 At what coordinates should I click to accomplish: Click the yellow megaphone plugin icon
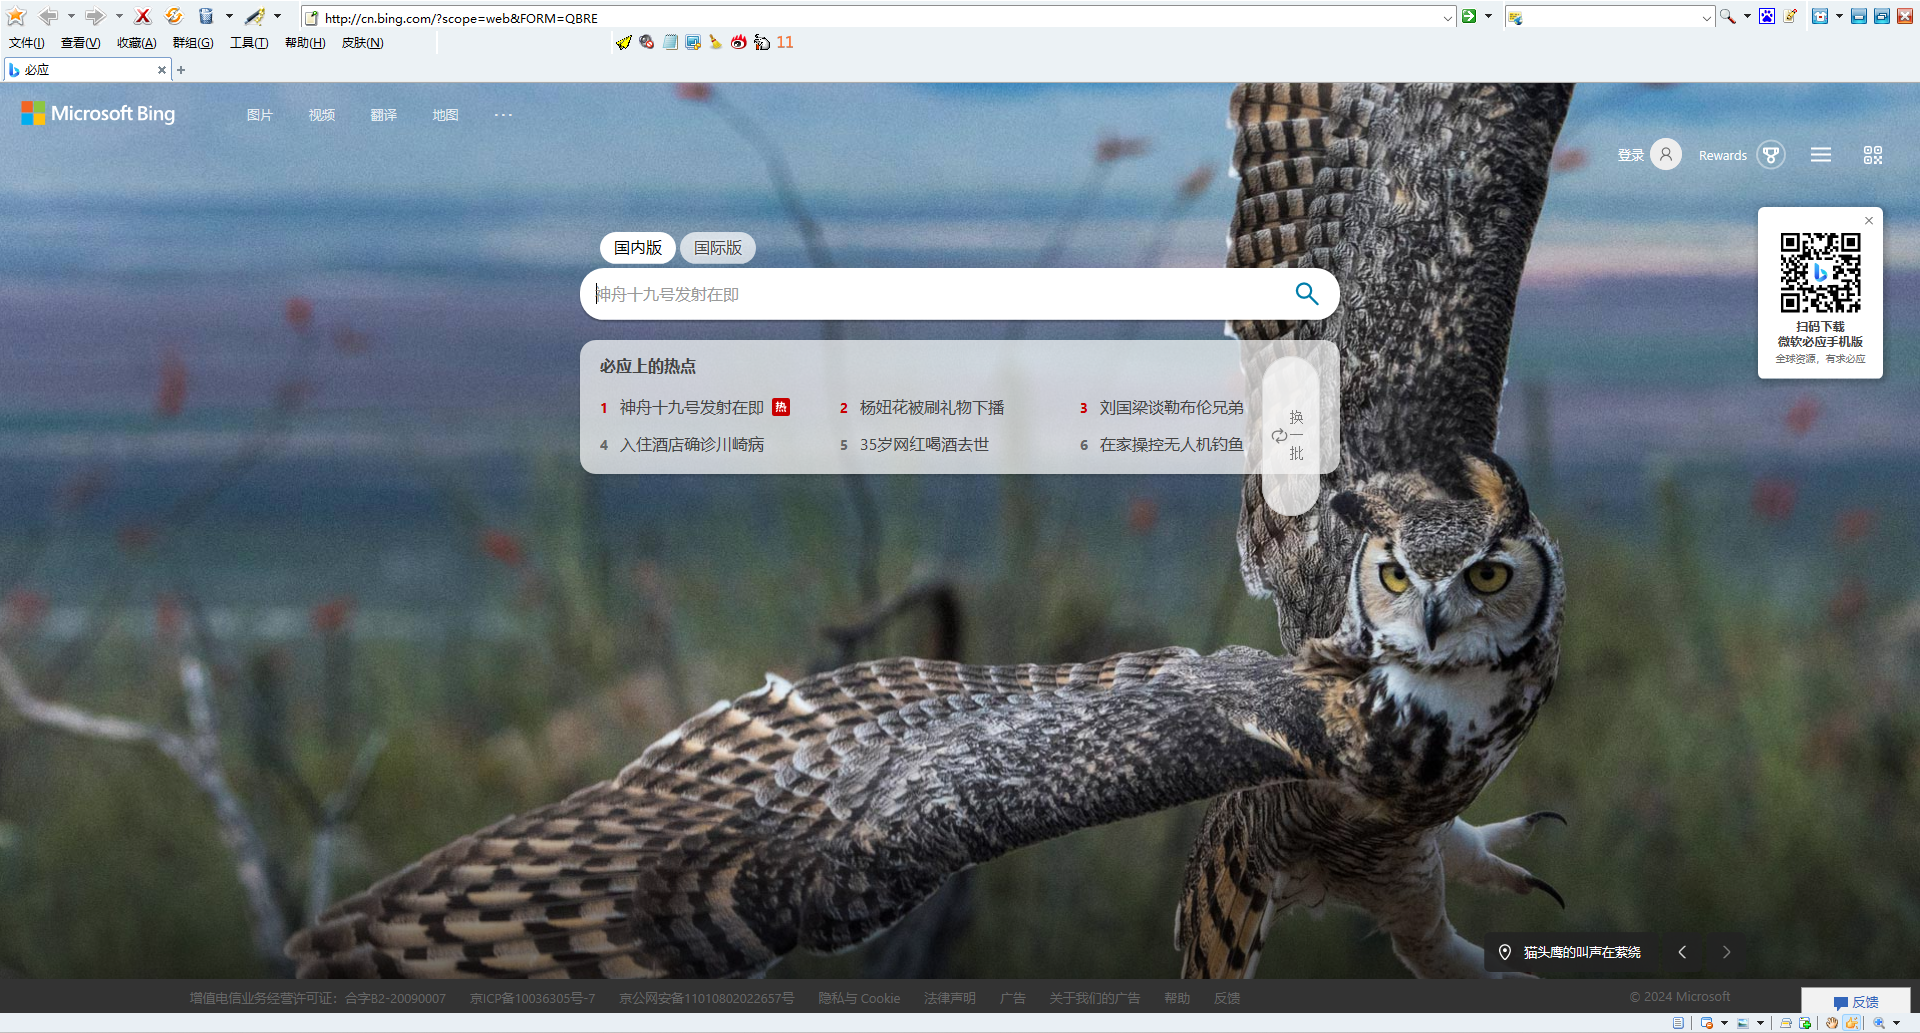coord(624,42)
